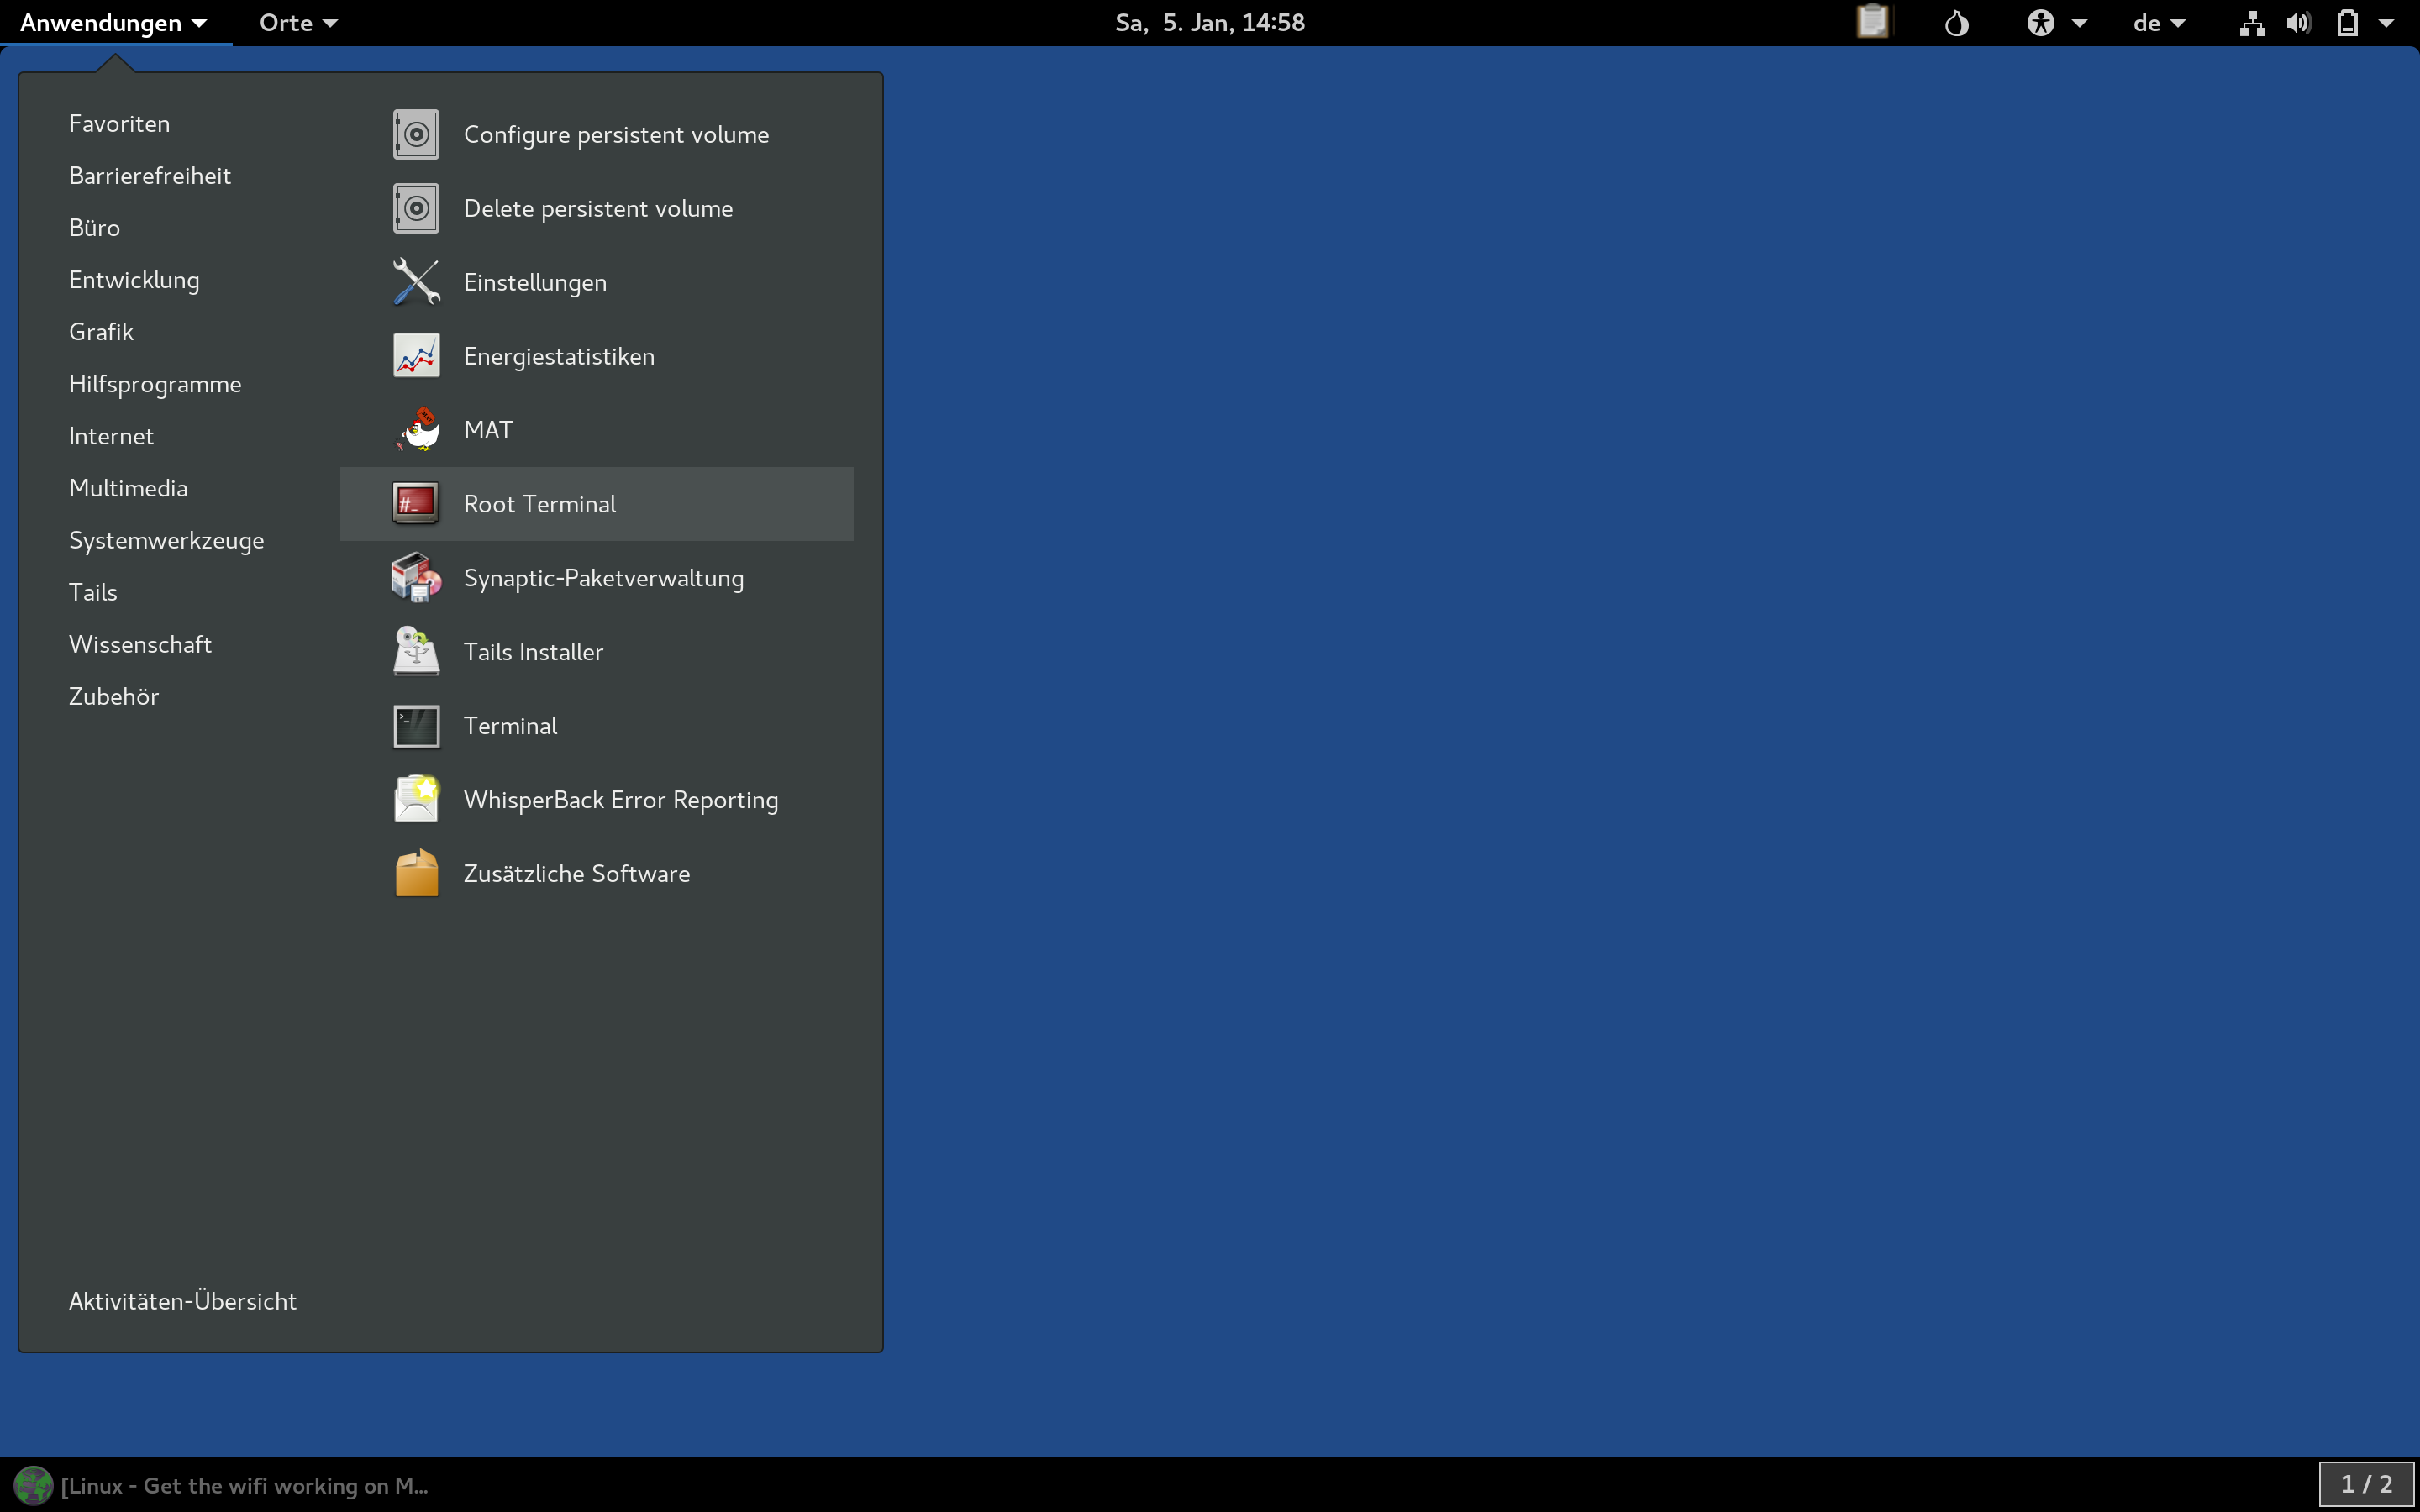Expand the Anwendungen menu arrow
Image resolution: width=2420 pixels, height=1512 pixels.
pos(199,23)
